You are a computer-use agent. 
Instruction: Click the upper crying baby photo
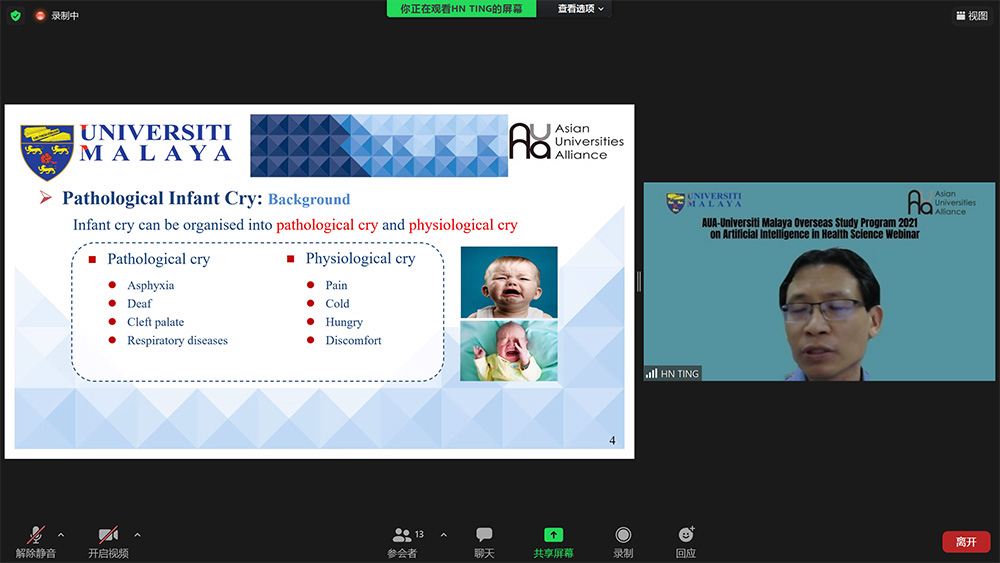pyautogui.click(x=509, y=282)
